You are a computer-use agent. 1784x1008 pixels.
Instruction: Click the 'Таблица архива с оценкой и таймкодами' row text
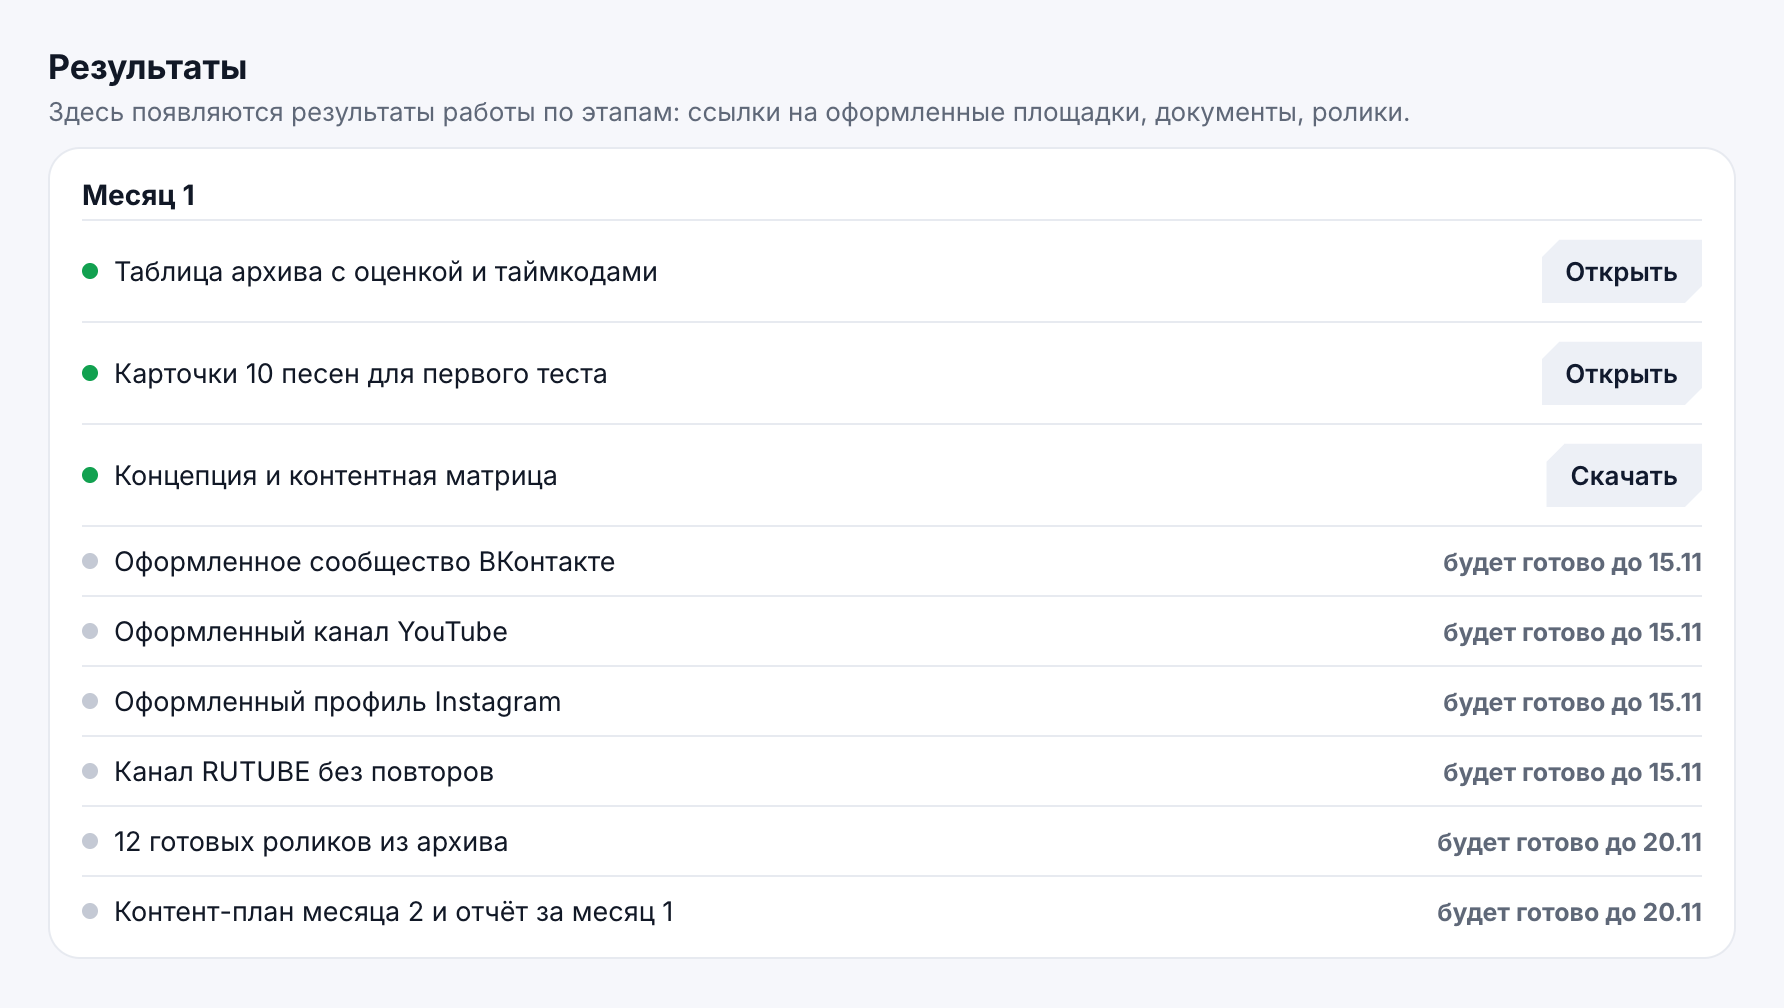click(386, 272)
